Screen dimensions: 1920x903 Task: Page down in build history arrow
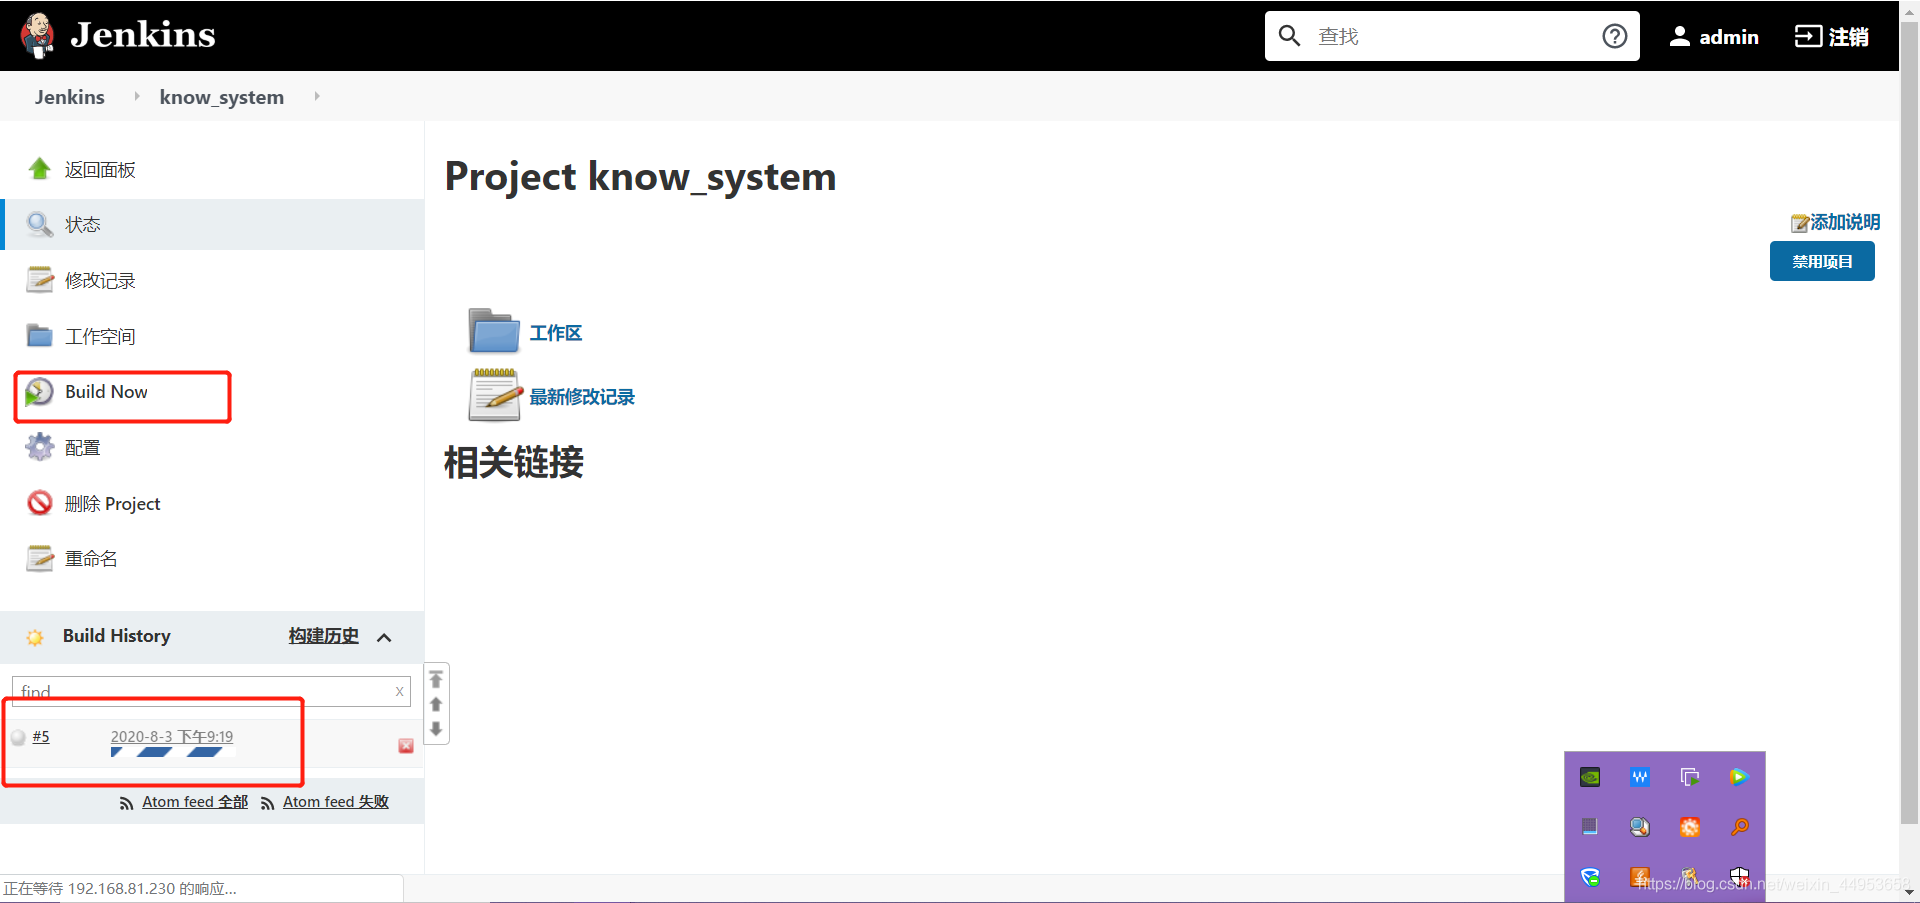coord(436,729)
